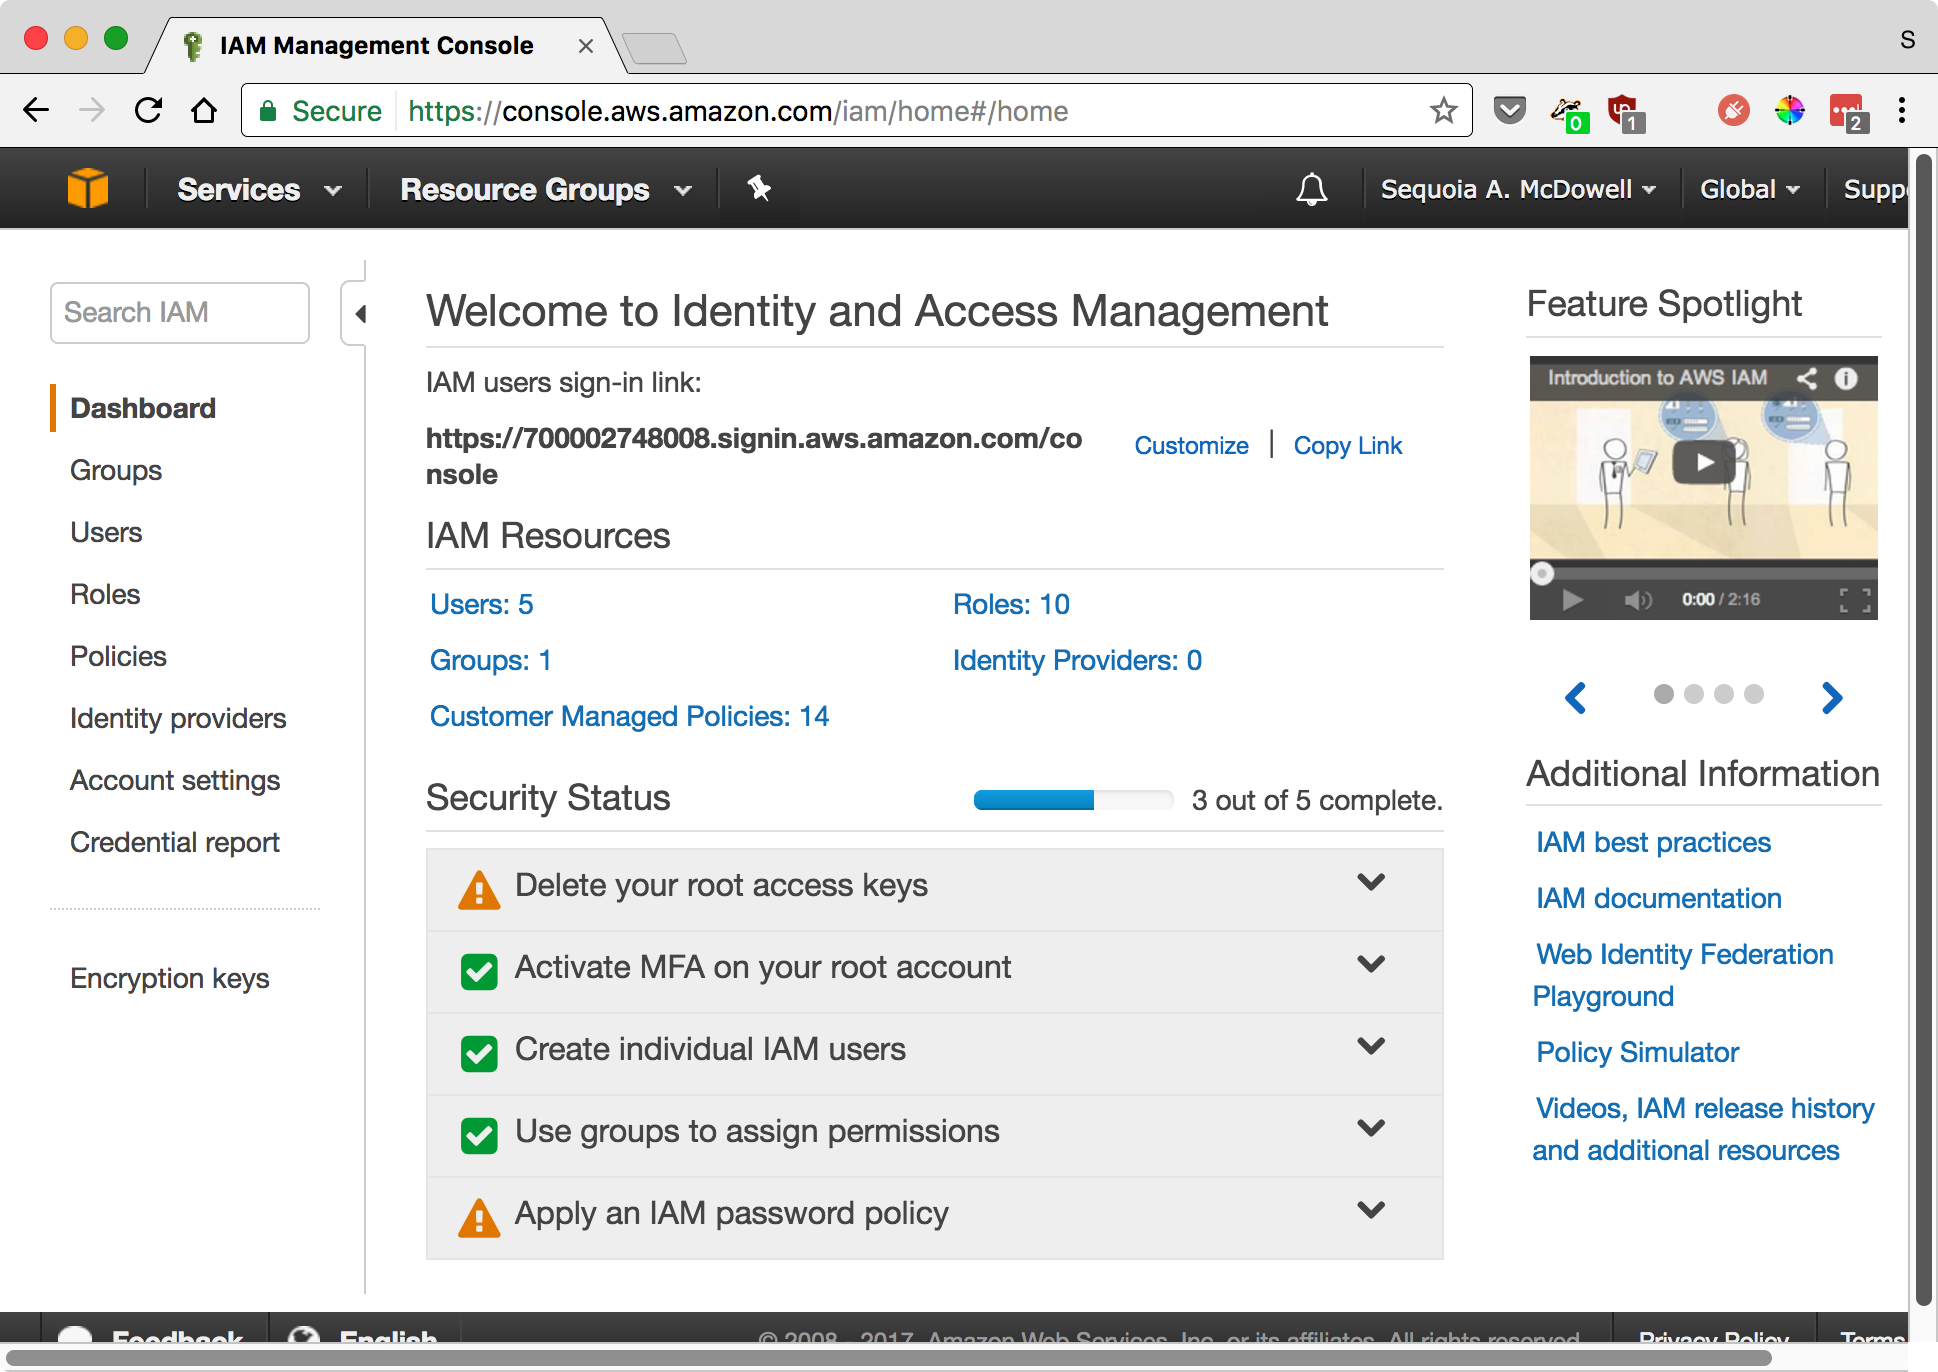The image size is (1938, 1372).
Task: Click the Security Status progress bar
Action: coord(1073,799)
